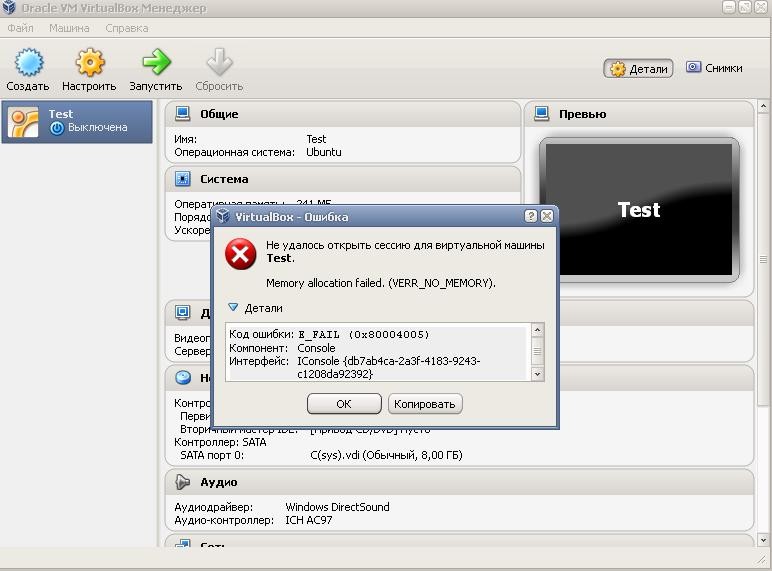Screen dimensions: 772x571
Task: Switch to the Снимки (Snapshots) view
Action: 714,68
